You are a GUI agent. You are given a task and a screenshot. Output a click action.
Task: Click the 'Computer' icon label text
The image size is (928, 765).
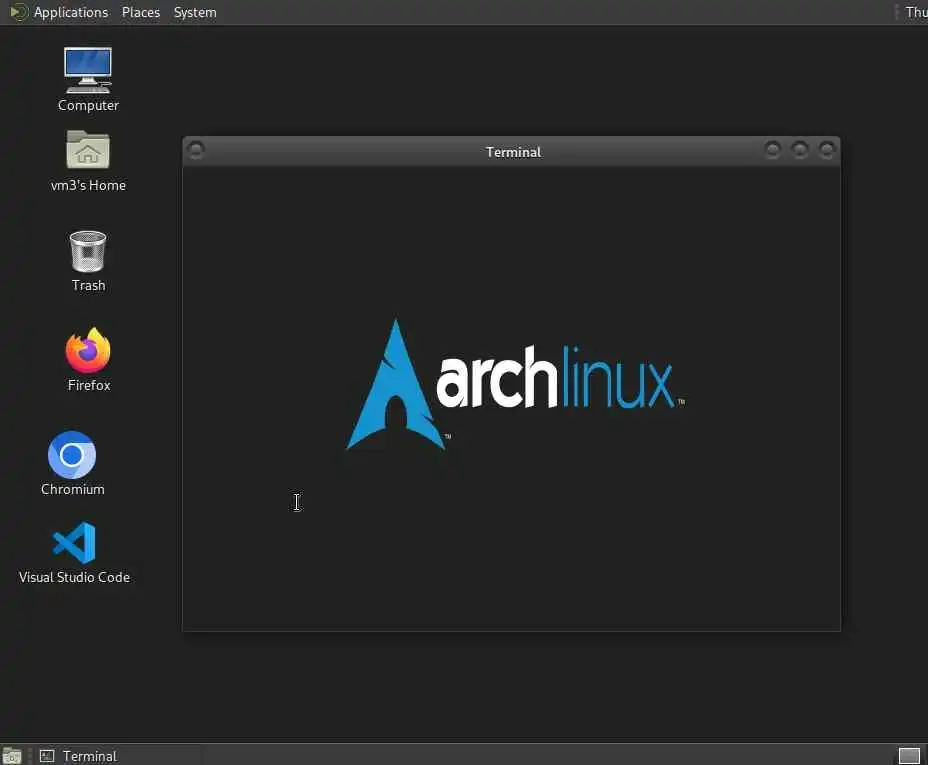click(x=88, y=105)
